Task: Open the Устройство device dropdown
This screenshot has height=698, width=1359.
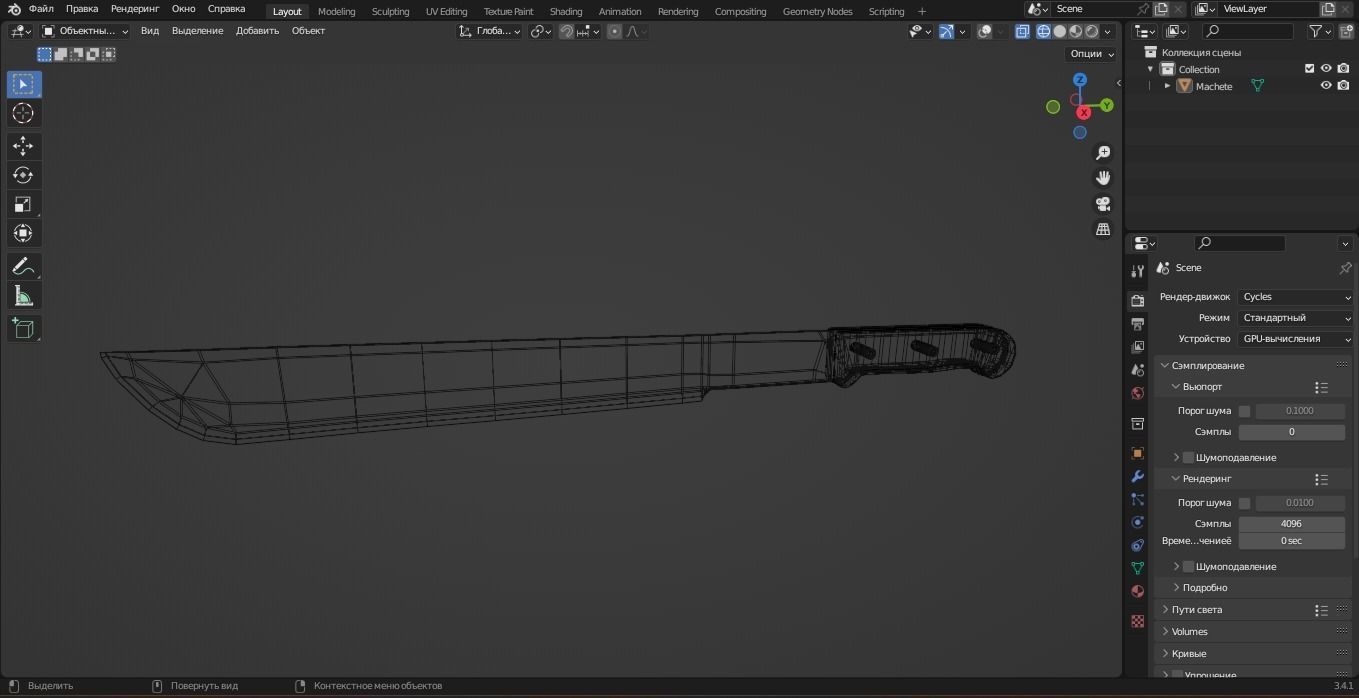Action: click(1295, 338)
